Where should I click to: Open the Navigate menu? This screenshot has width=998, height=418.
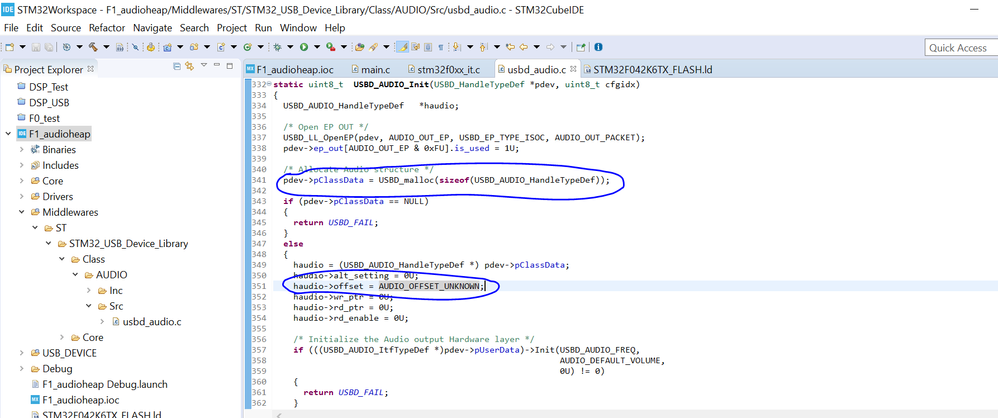pyautogui.click(x=153, y=28)
